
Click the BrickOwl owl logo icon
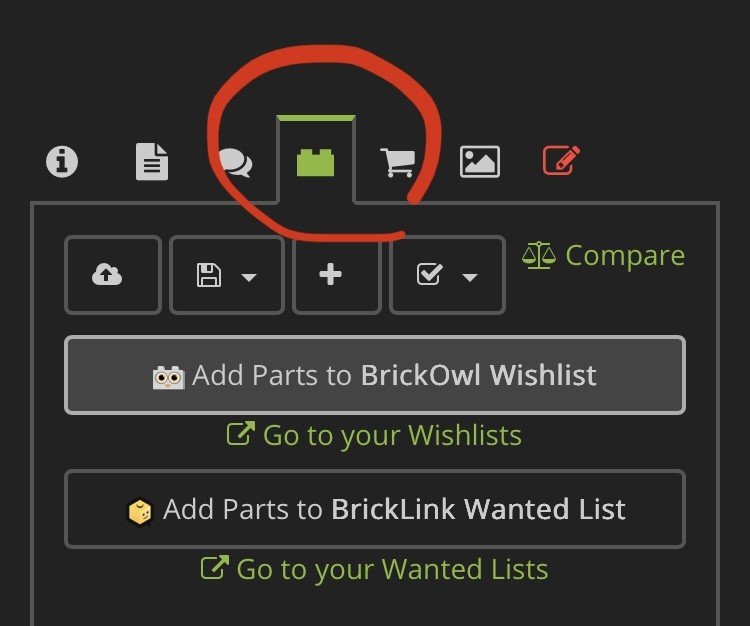tap(168, 377)
